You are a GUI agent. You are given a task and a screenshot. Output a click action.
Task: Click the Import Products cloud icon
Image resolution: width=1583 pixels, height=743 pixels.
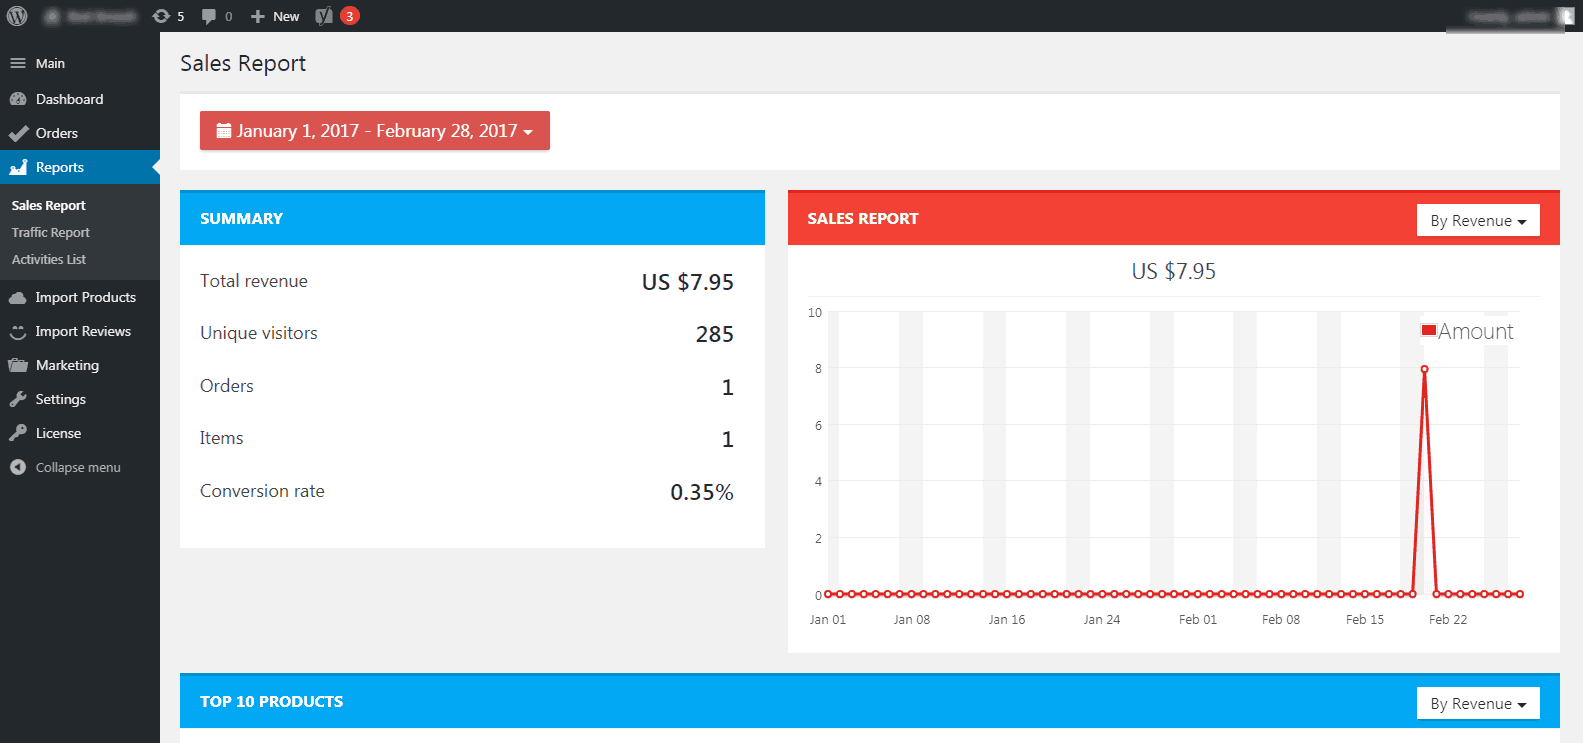pyautogui.click(x=18, y=297)
